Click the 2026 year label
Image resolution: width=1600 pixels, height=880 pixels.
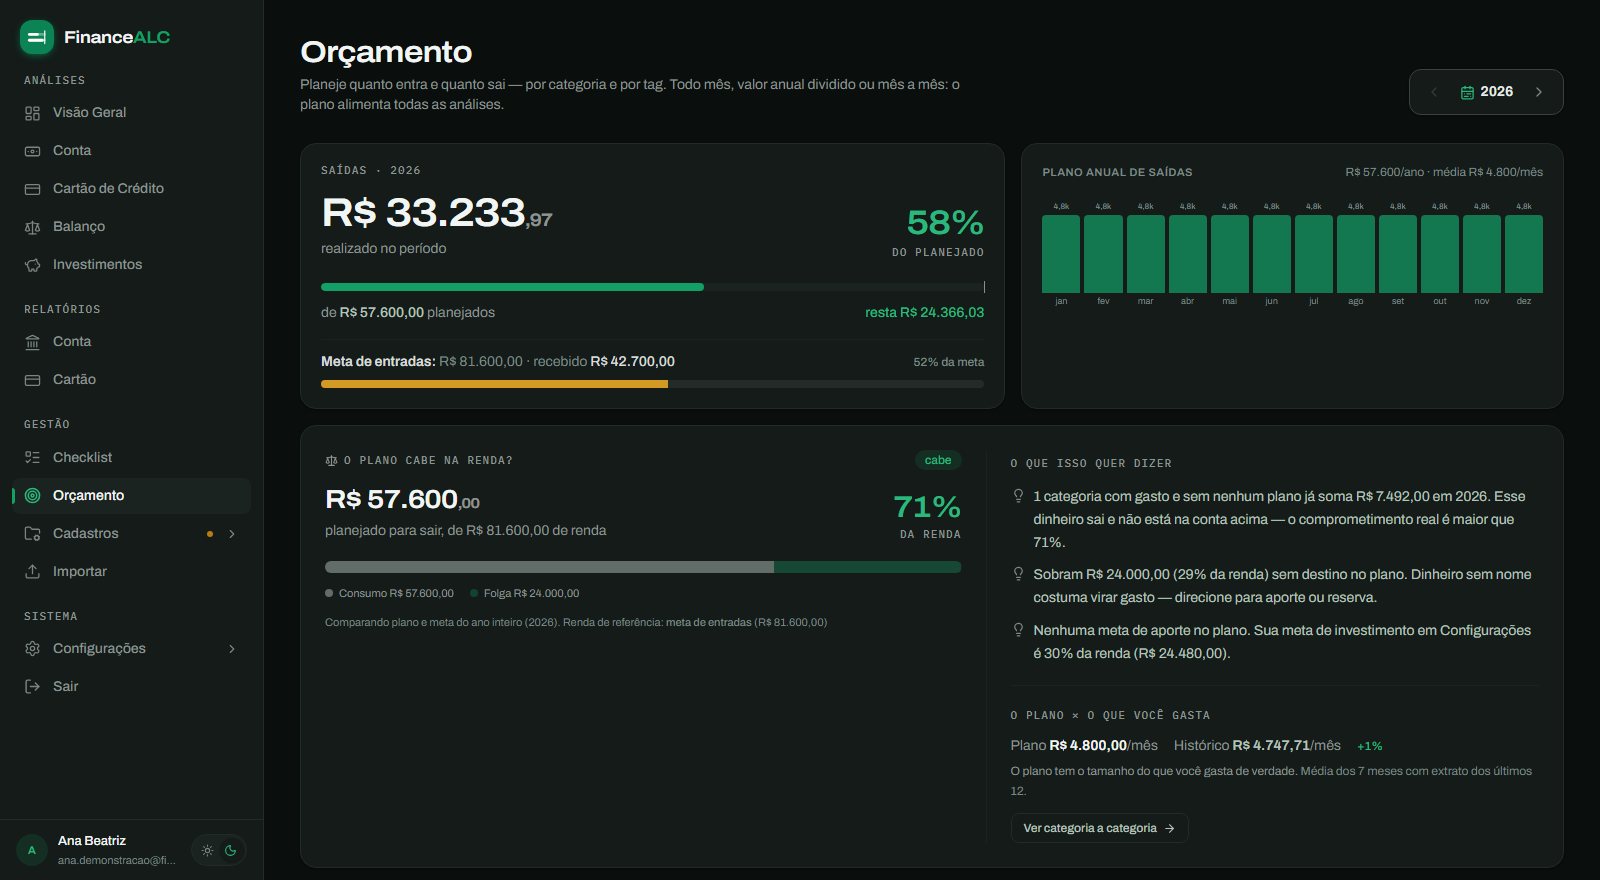pyautogui.click(x=1497, y=92)
